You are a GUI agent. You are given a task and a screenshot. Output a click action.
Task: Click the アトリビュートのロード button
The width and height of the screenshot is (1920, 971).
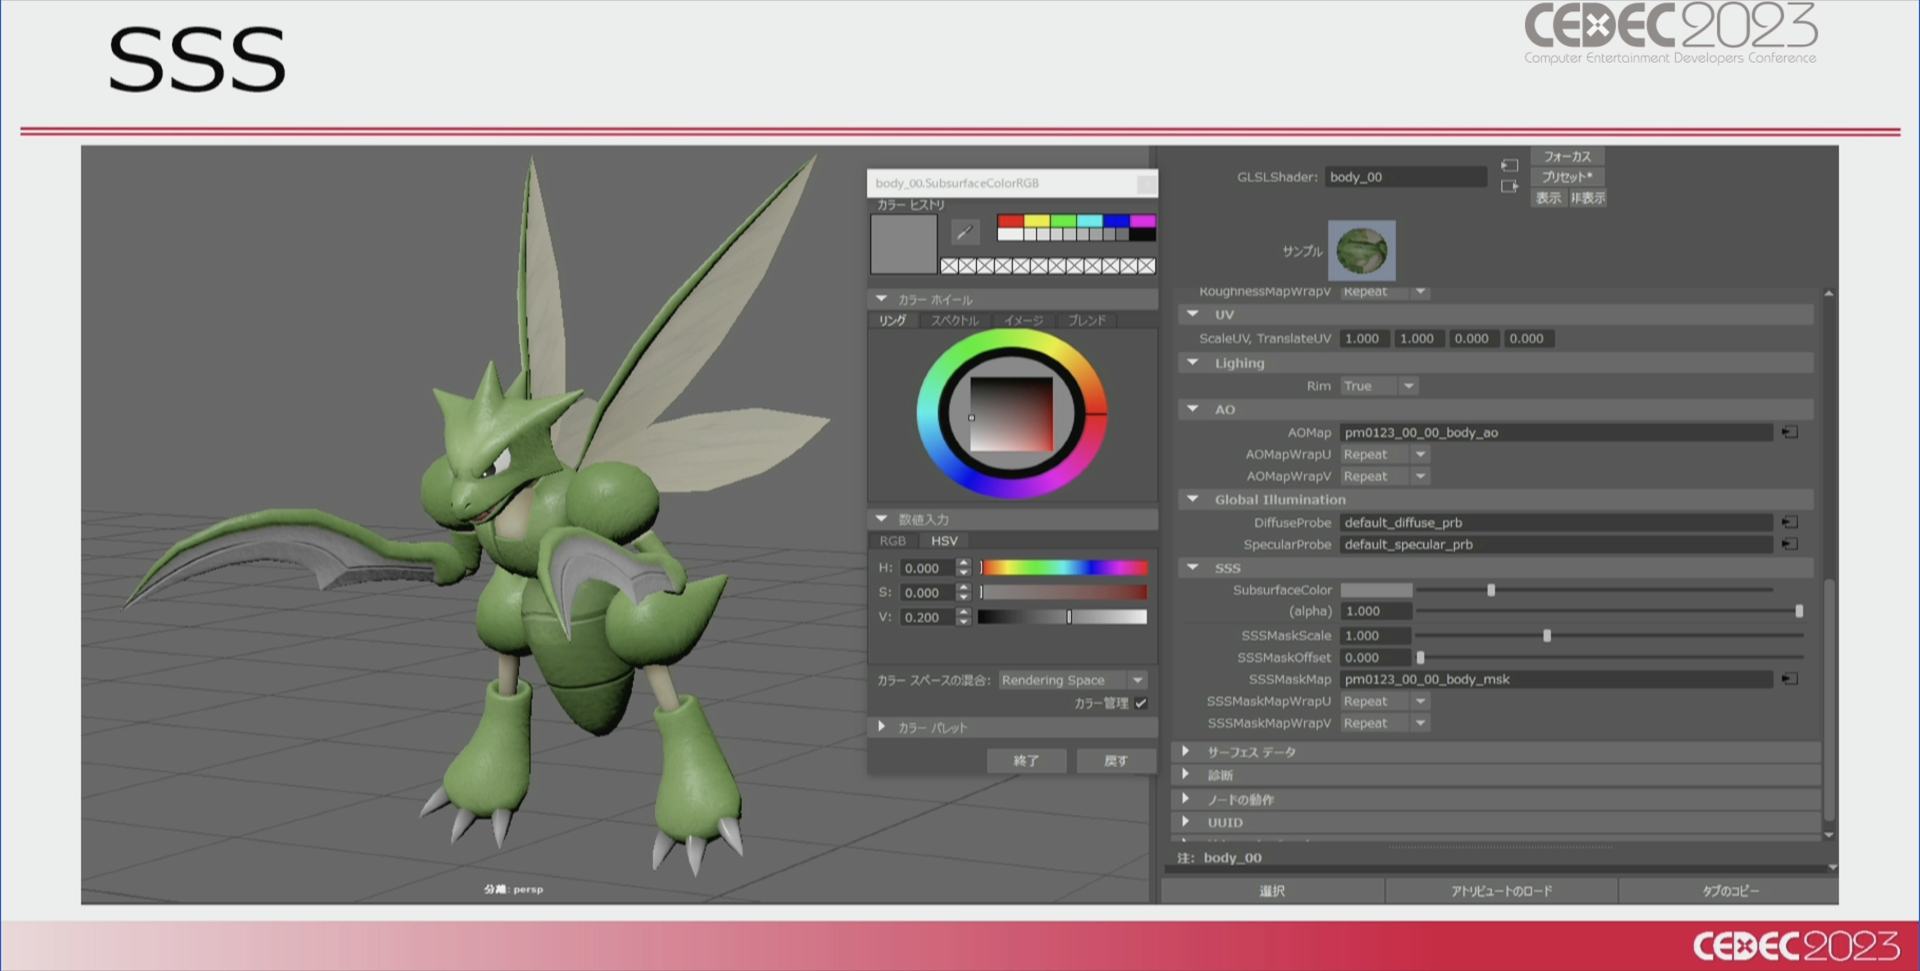[1501, 891]
